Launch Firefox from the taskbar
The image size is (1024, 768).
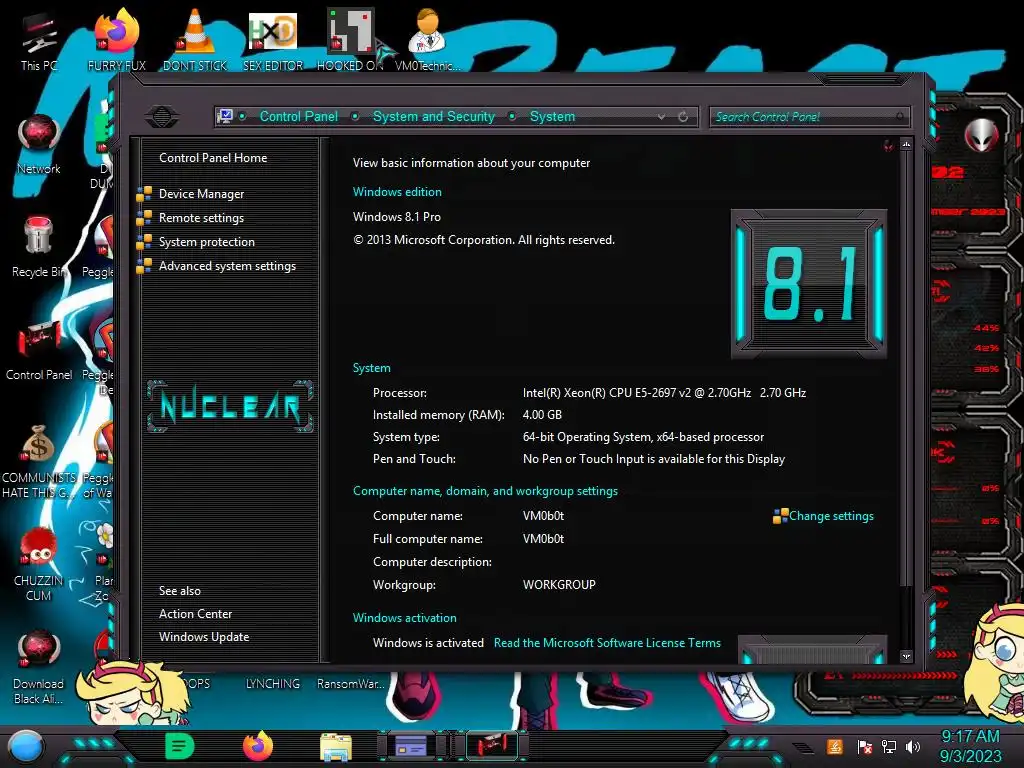point(258,746)
